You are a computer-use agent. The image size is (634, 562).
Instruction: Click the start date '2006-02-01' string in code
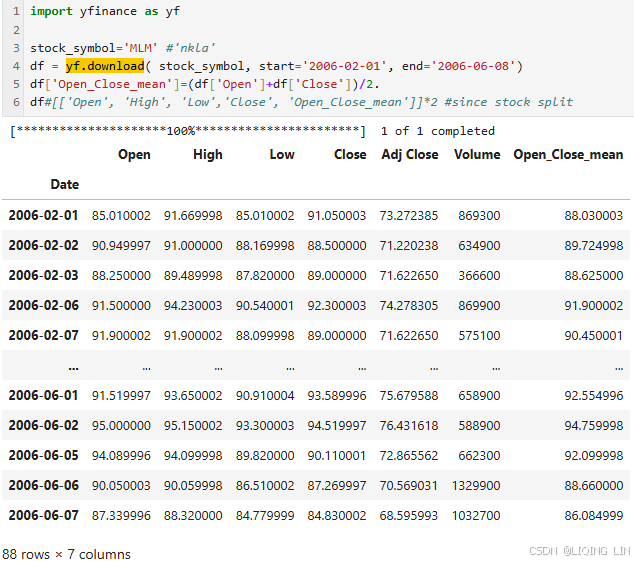click(345, 66)
